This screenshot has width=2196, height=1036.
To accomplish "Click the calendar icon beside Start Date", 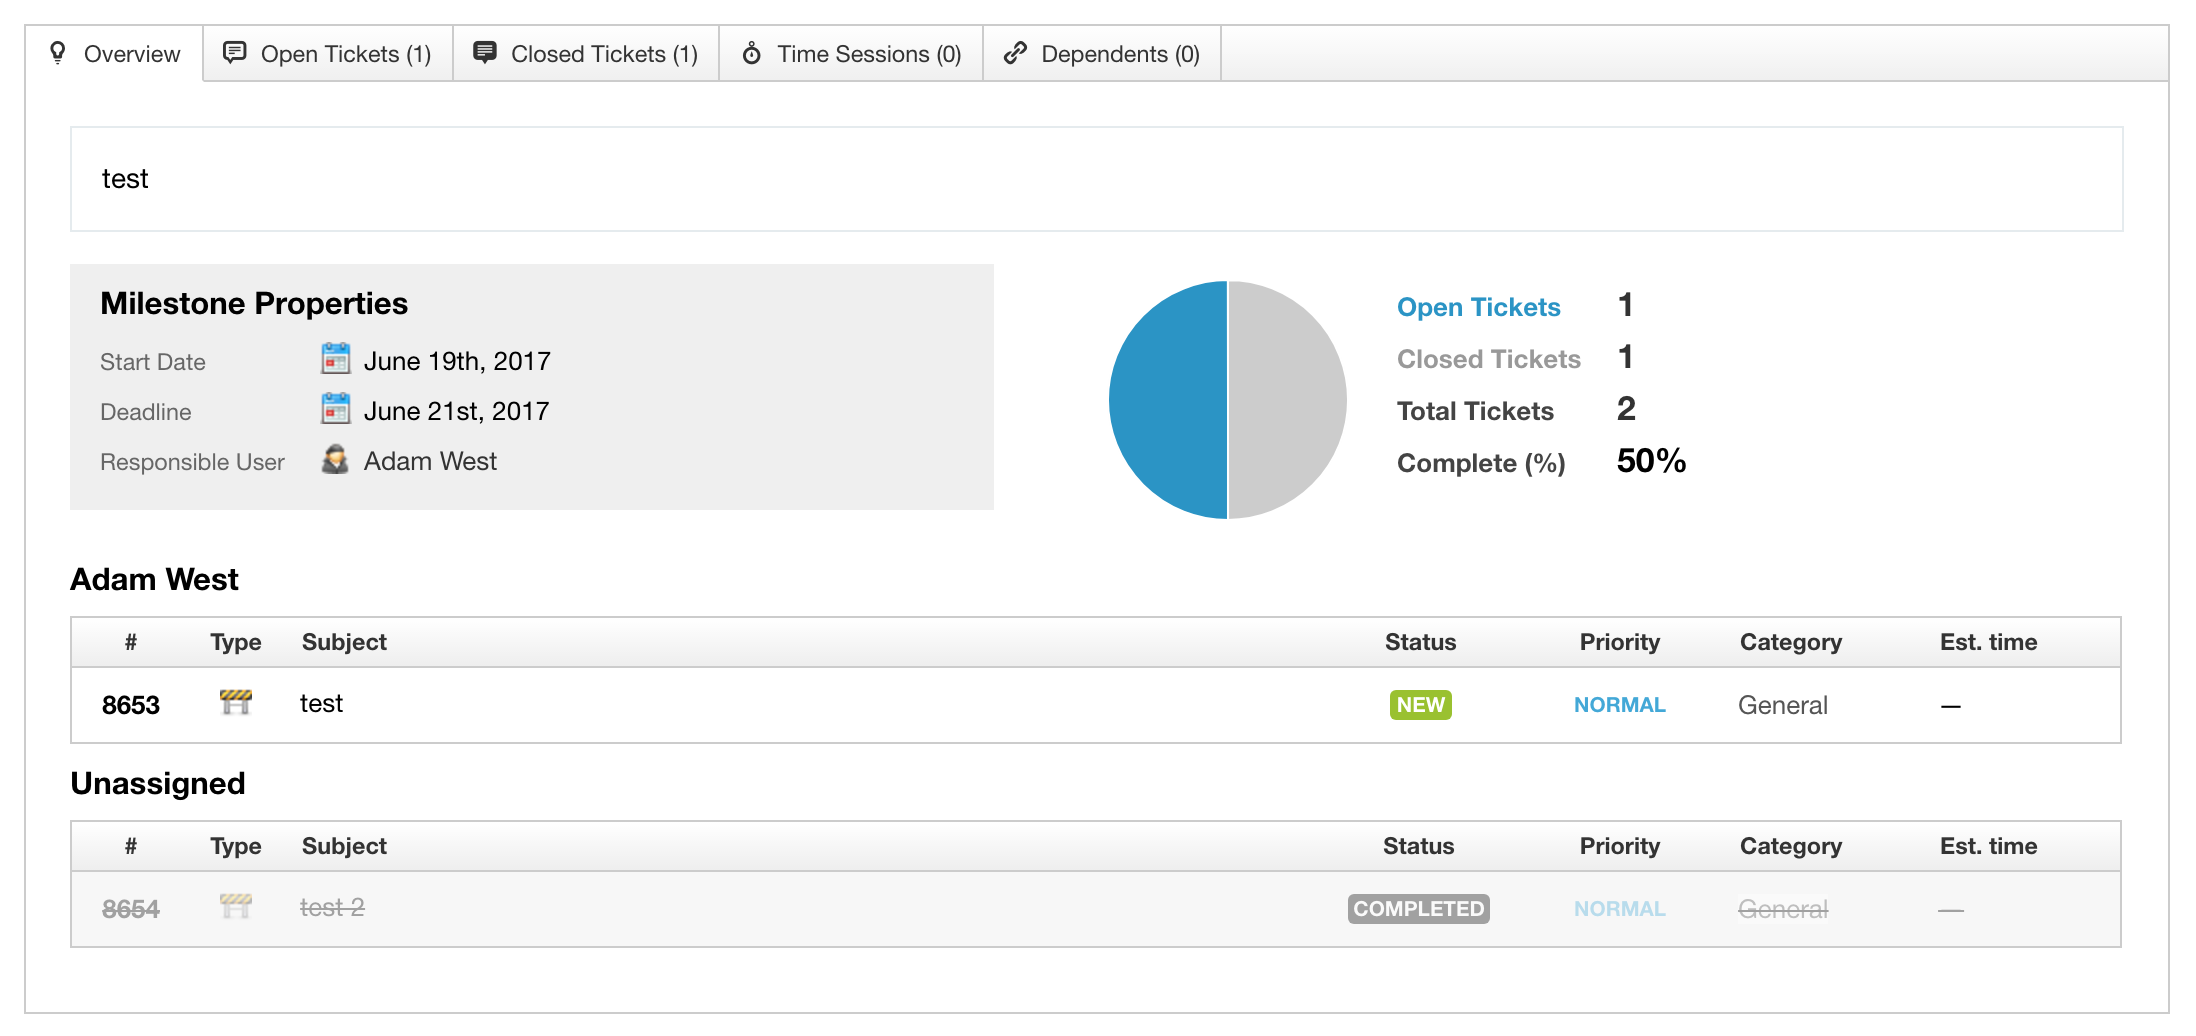I will tap(335, 359).
